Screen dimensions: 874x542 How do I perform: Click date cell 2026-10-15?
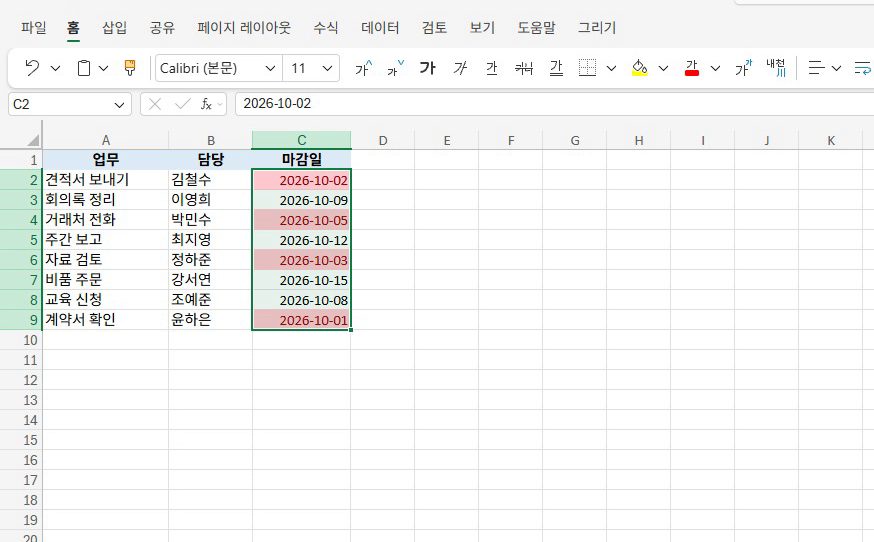(x=302, y=280)
